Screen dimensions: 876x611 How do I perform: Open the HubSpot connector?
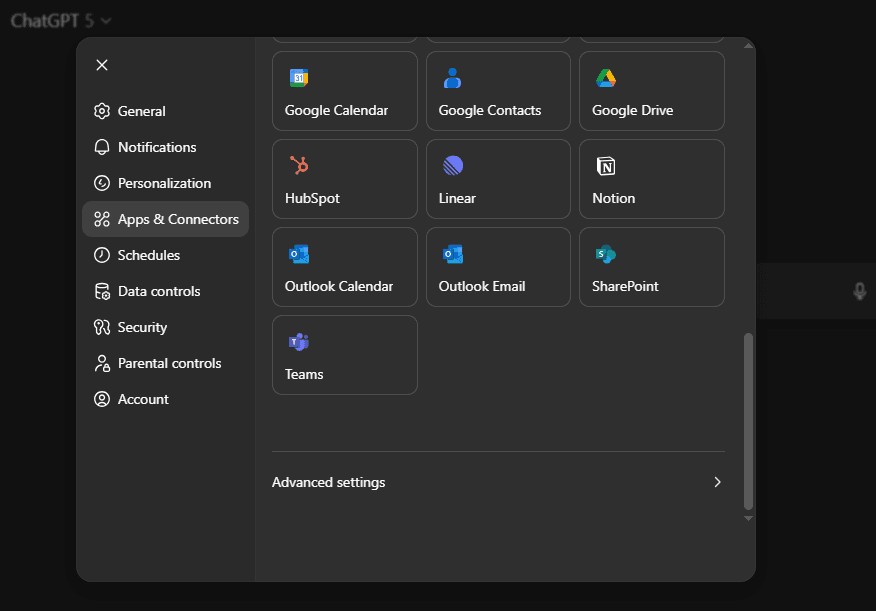(344, 179)
